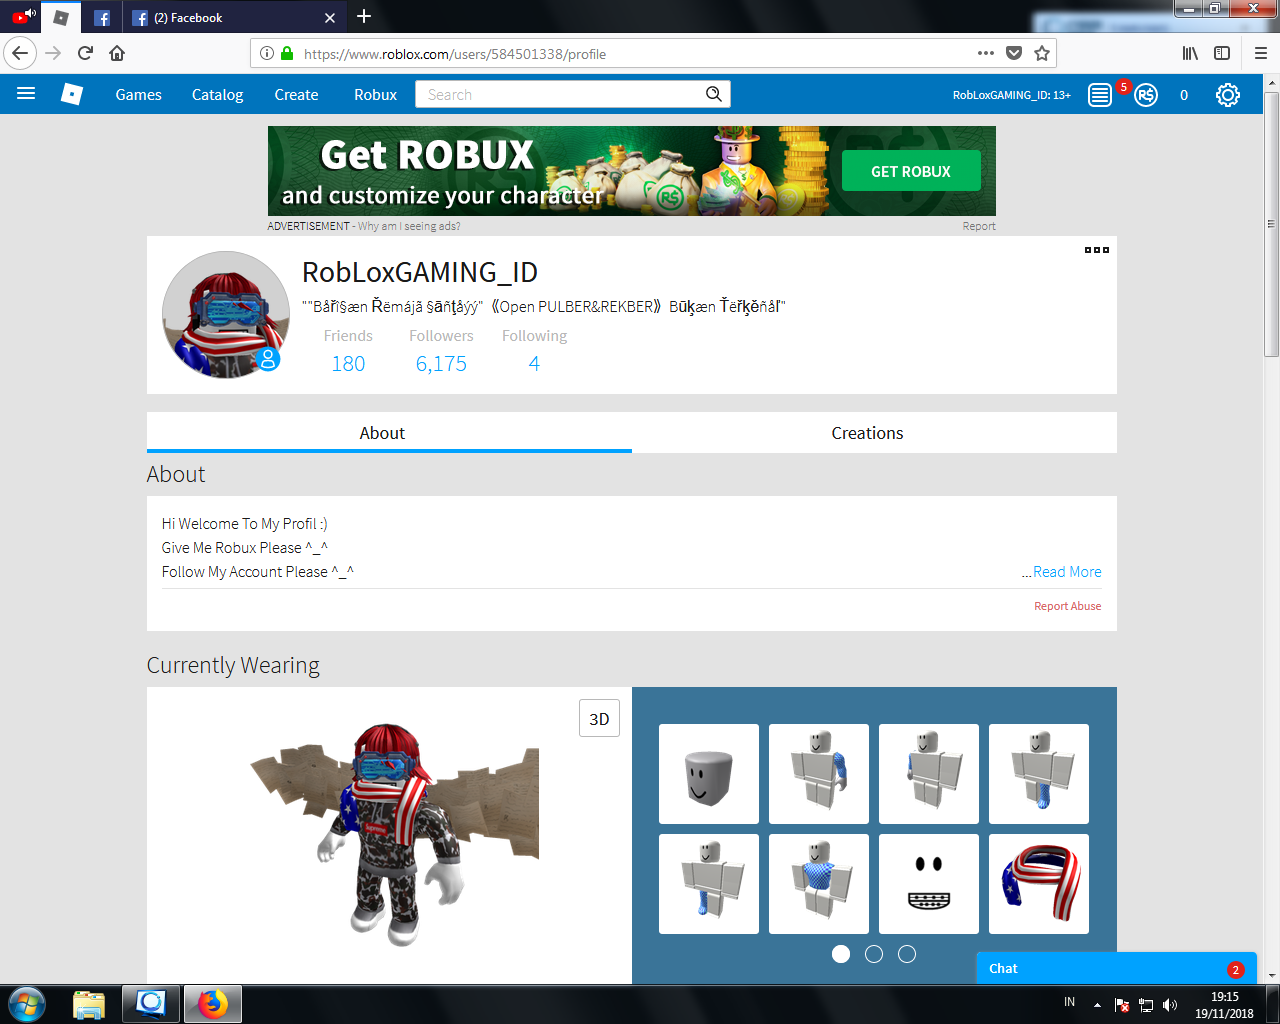1280x1024 pixels.
Task: Click the Firefox forward arrow button
Action: pos(54,53)
